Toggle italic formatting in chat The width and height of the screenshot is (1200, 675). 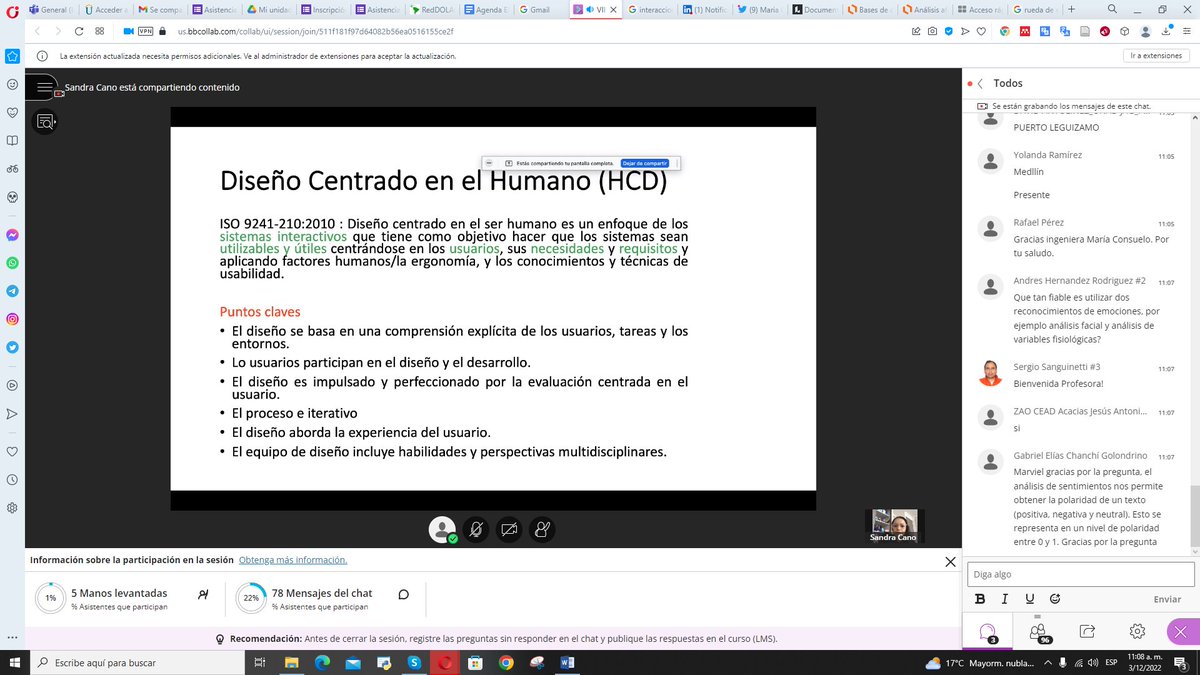(1004, 599)
